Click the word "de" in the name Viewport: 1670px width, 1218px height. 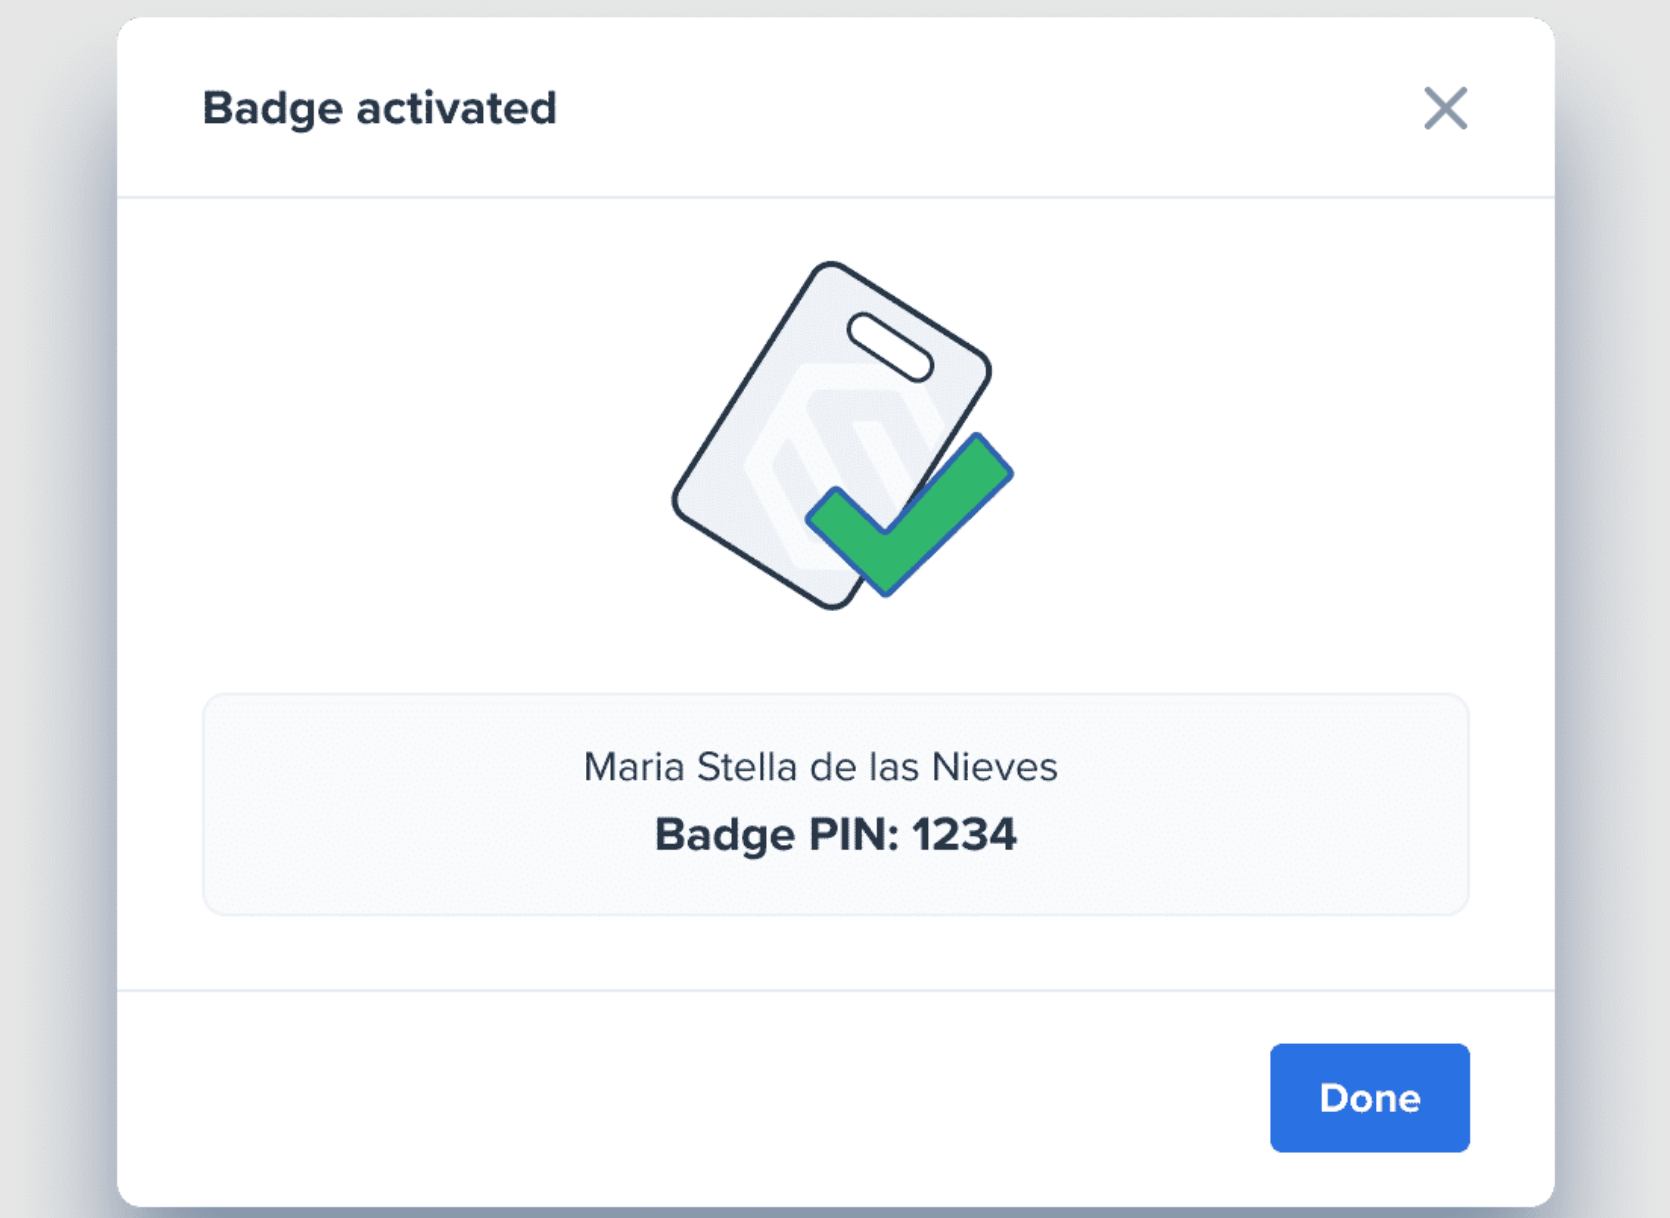pos(832,767)
